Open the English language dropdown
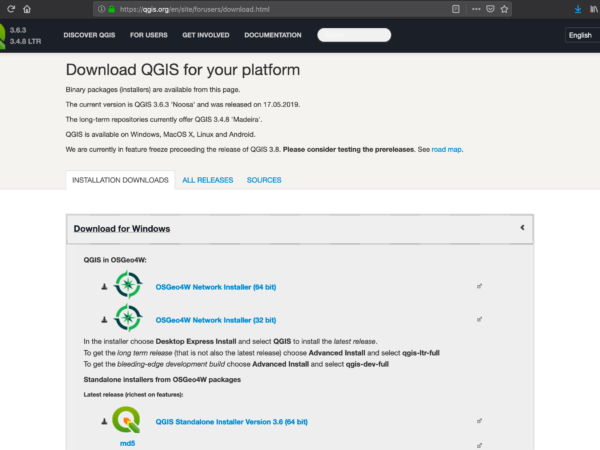This screenshot has height=450, width=600. point(582,35)
